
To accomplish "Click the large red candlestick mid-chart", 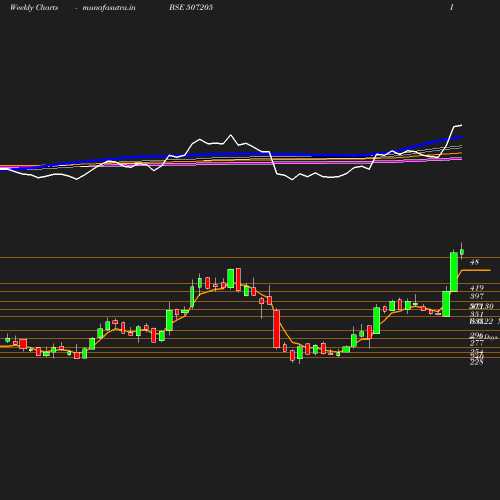I will coord(277,329).
